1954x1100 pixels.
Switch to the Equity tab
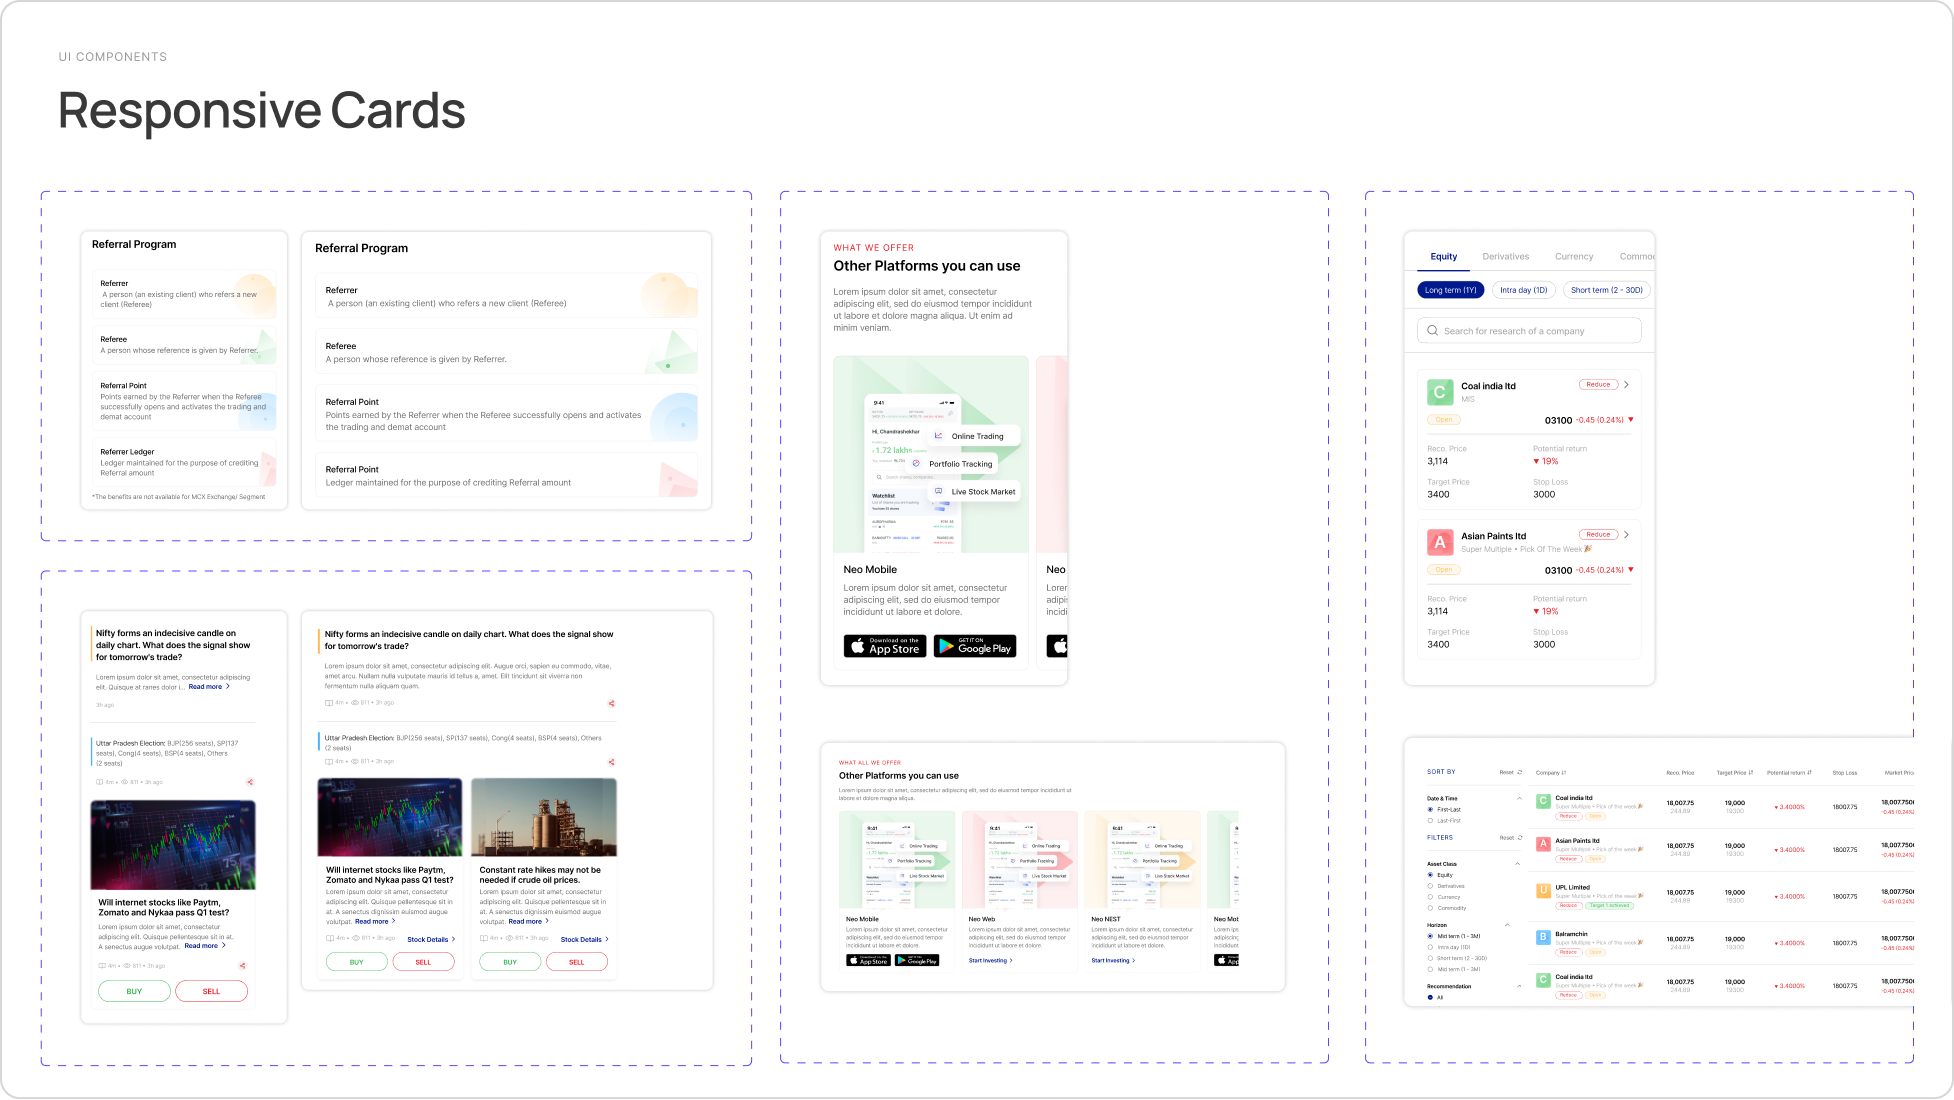click(1444, 256)
